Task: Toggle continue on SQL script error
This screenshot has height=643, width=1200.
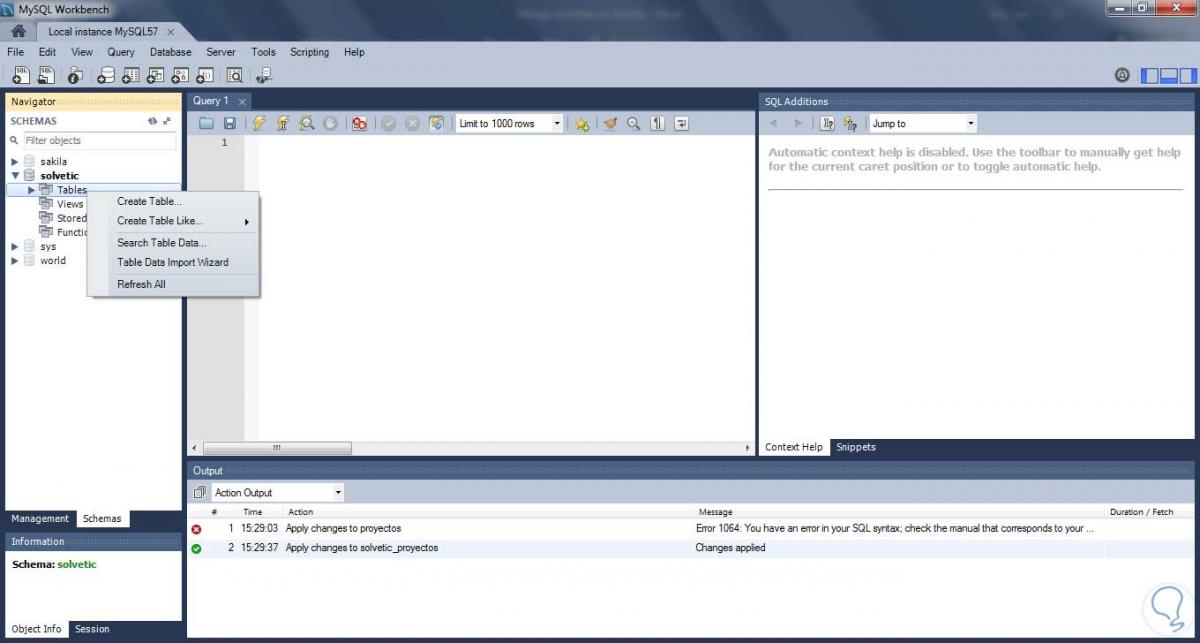Action: [x=359, y=124]
